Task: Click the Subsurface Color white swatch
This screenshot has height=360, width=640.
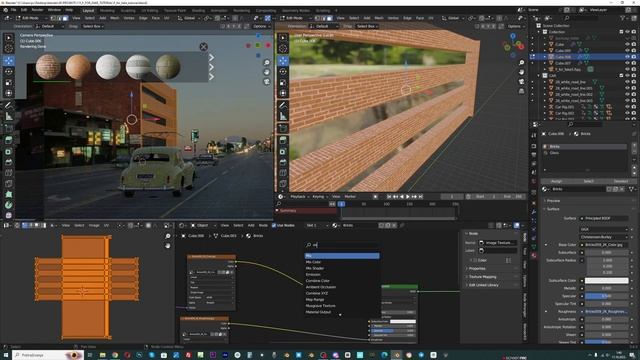Action: pyautogui.click(x=607, y=280)
